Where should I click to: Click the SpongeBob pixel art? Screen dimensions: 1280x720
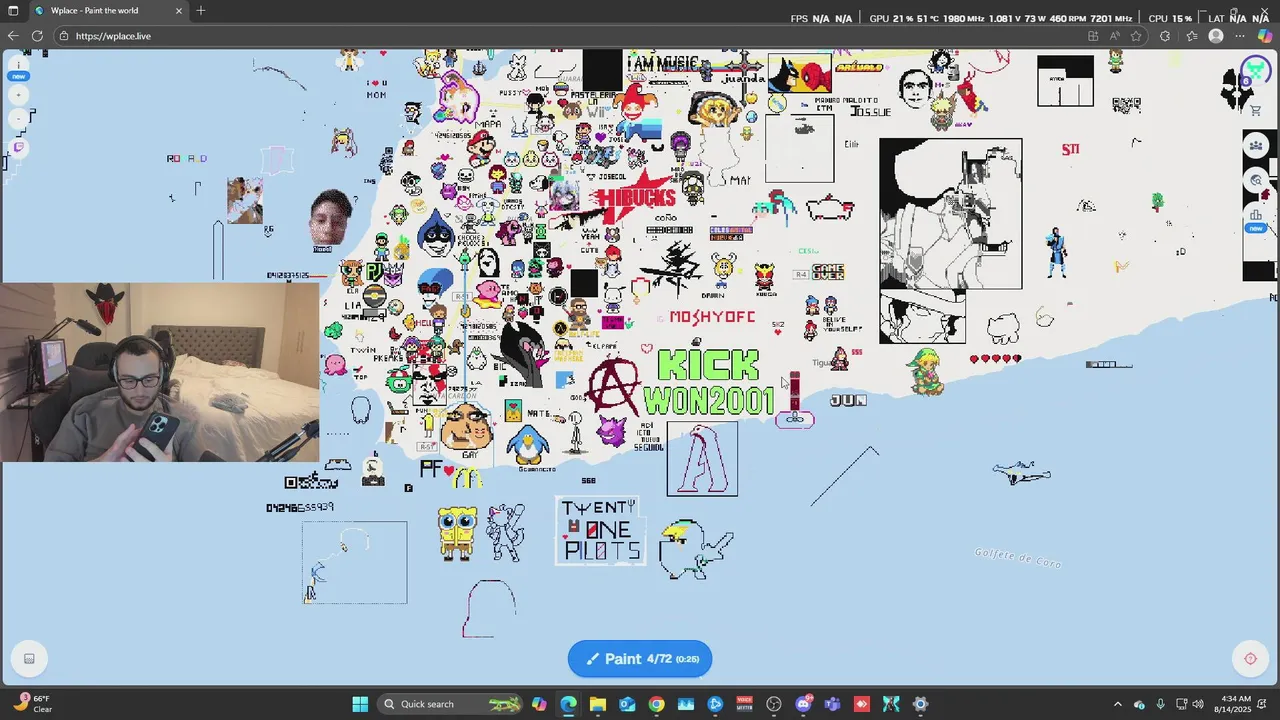(456, 532)
